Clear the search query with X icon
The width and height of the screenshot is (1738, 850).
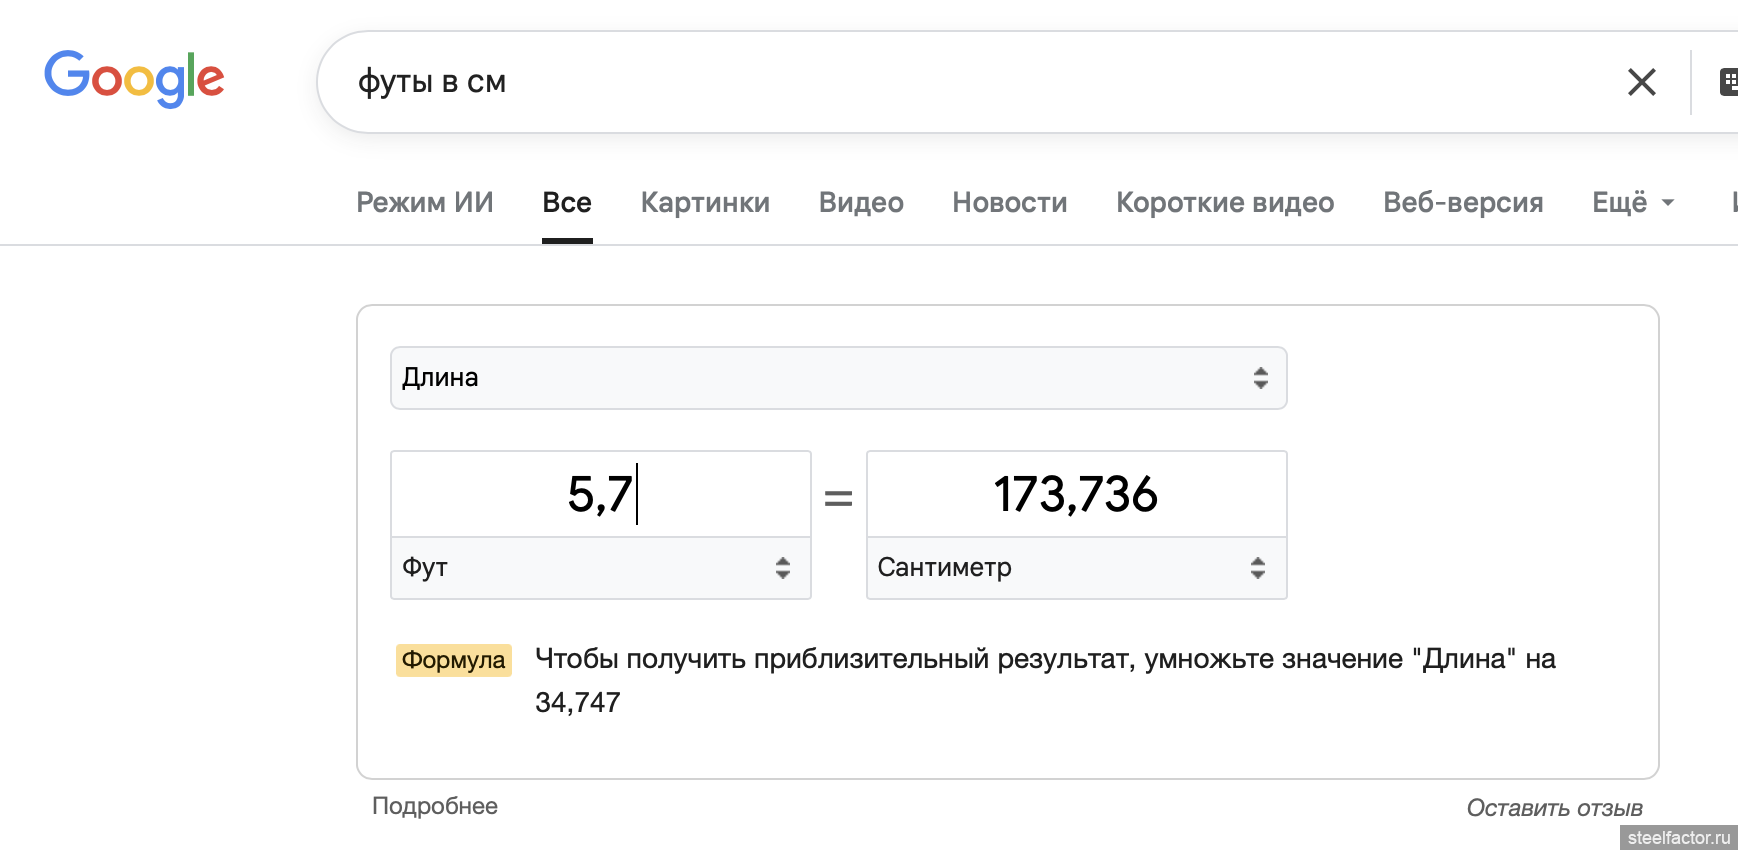click(x=1641, y=82)
